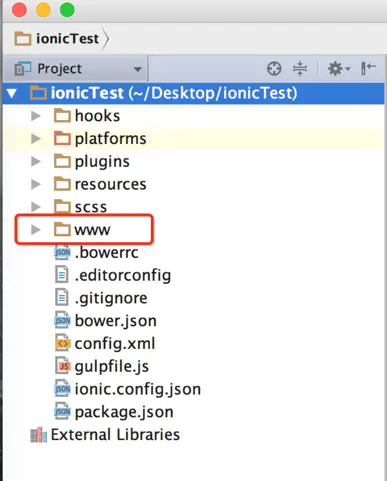The height and width of the screenshot is (481, 387).
Task: Click the External Libraries icon
Action: 38,435
